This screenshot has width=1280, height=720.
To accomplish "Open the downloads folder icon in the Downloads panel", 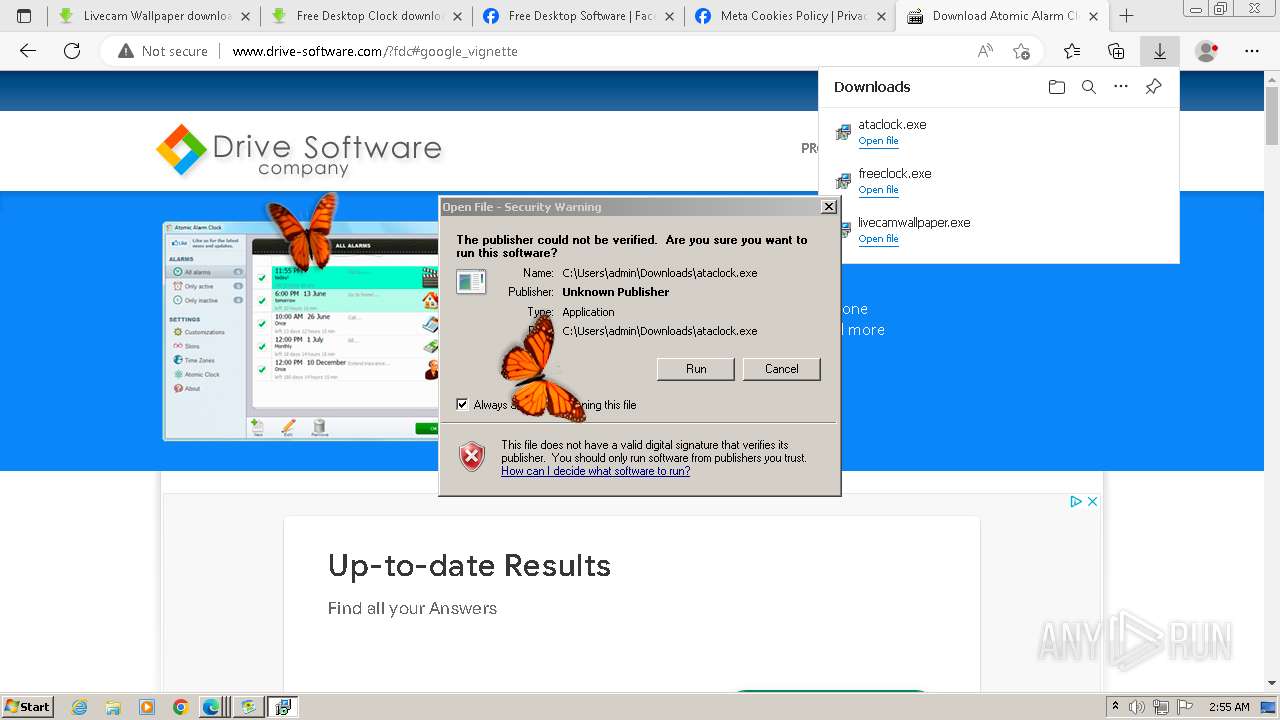I will pos(1057,87).
